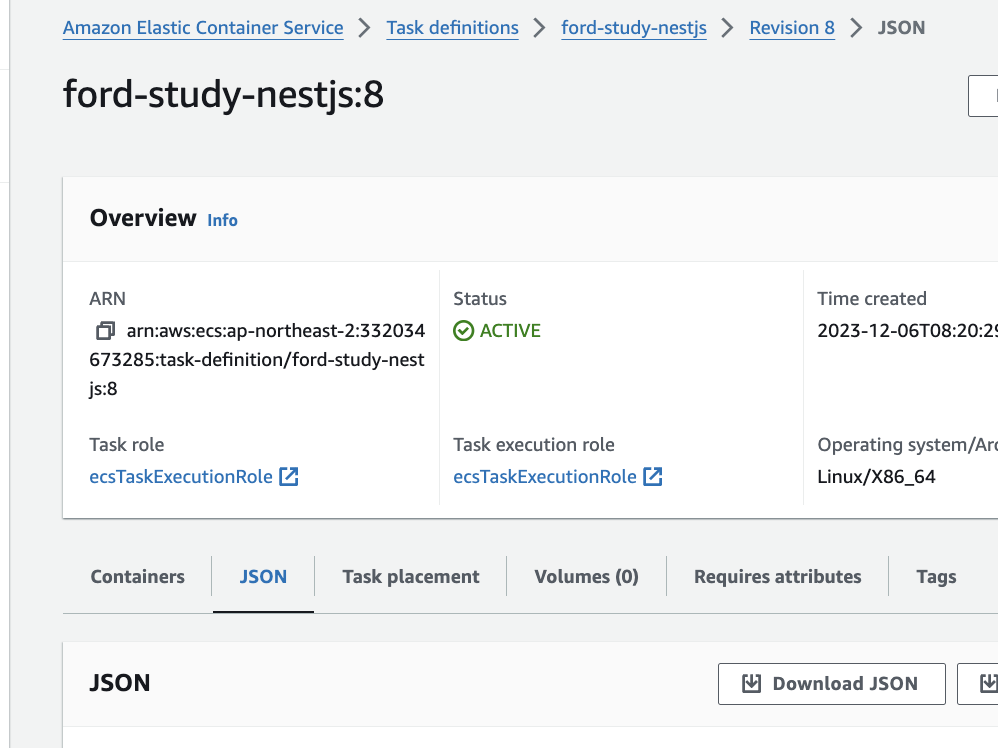This screenshot has height=748, width=998.
Task: Go to Amazon Elastic Container Service breadcrumb
Action: coord(203,28)
